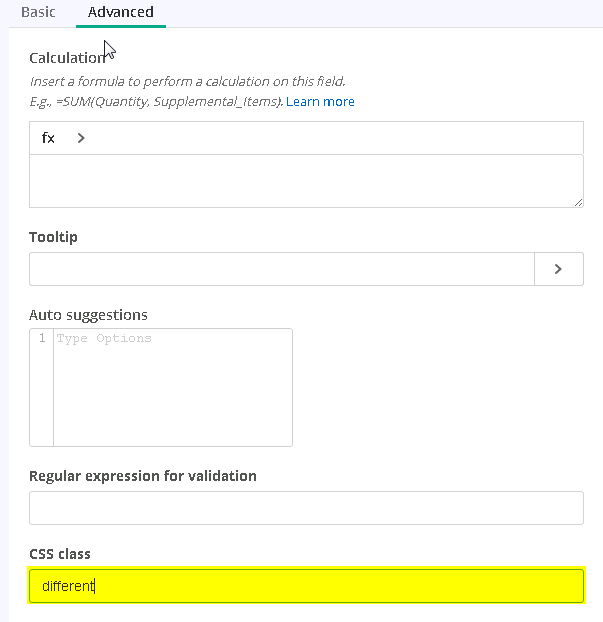Open the Learn more link
Image resolution: width=603 pixels, height=622 pixels.
320,102
